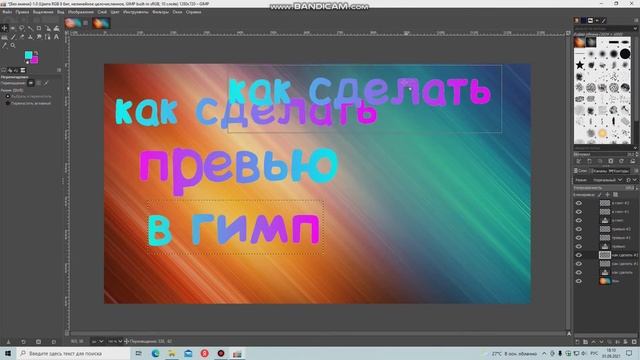This screenshot has width=640, height=360.
Task: Open the Фильтры menu
Action: click(160, 12)
